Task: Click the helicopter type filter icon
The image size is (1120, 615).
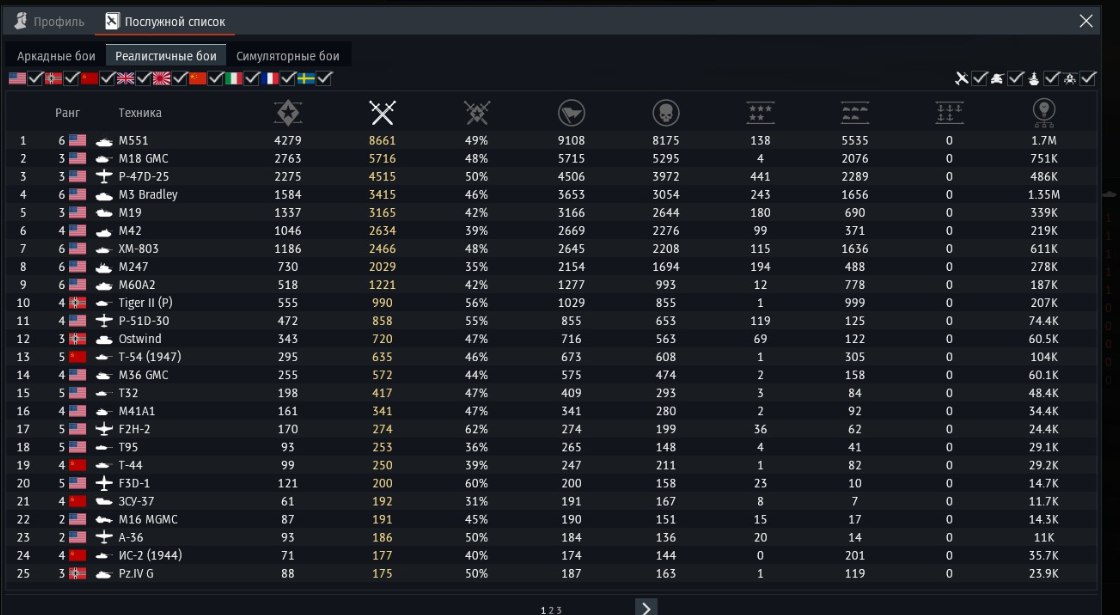Action: pos(1069,79)
